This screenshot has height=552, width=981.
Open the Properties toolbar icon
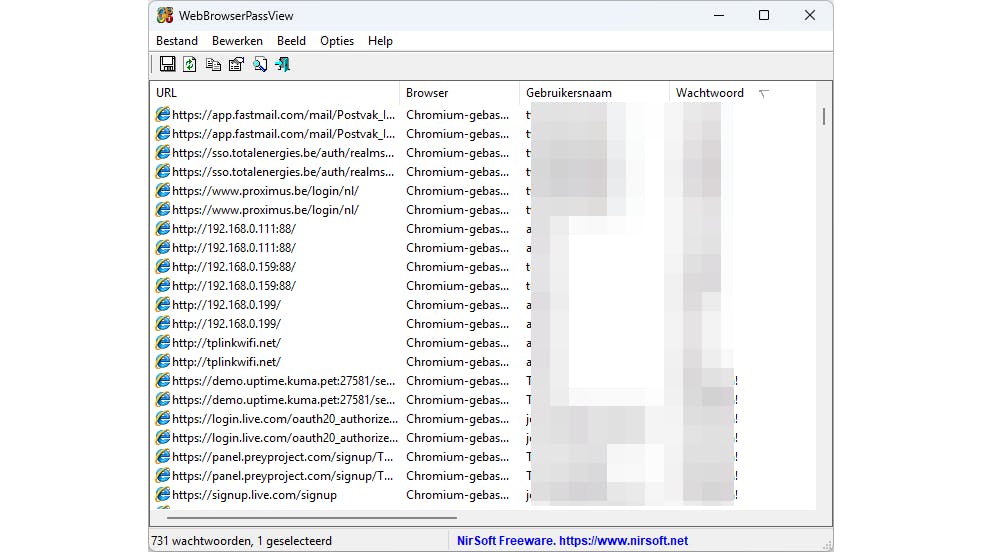click(x=236, y=64)
